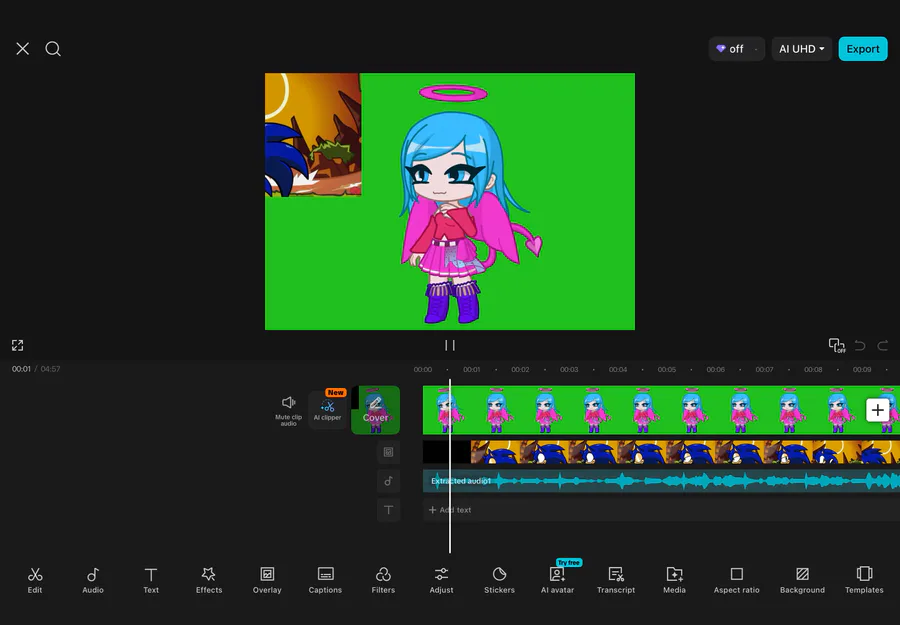Open the Aspect ratio tool
This screenshot has height=625, width=900.
[x=736, y=580]
